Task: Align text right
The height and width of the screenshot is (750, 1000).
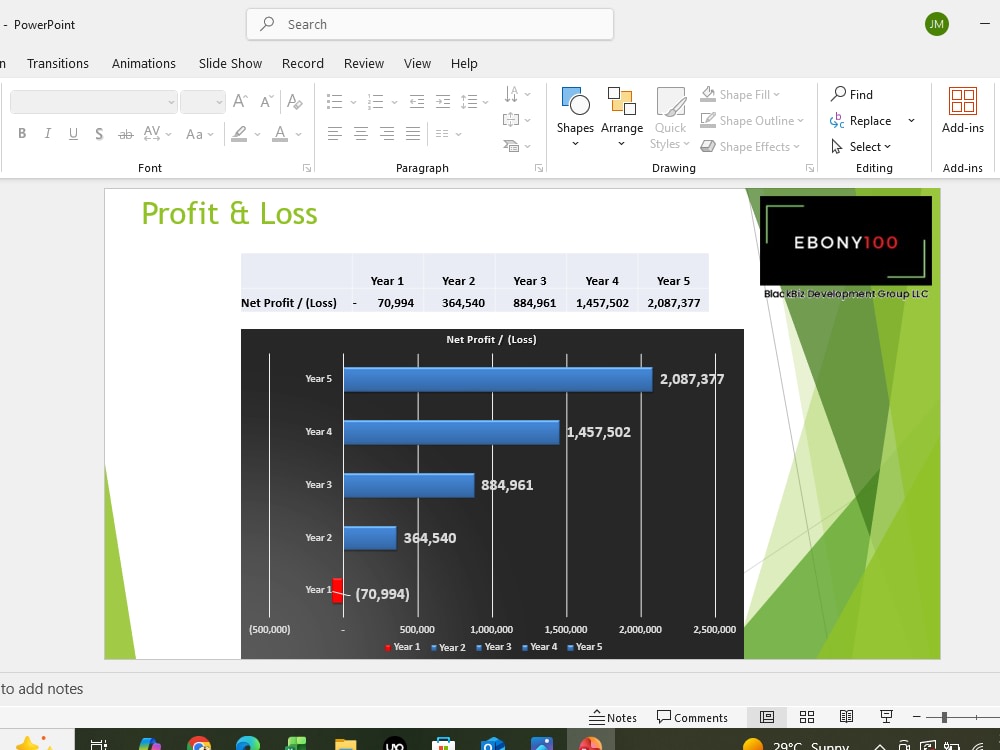Action: (x=387, y=133)
